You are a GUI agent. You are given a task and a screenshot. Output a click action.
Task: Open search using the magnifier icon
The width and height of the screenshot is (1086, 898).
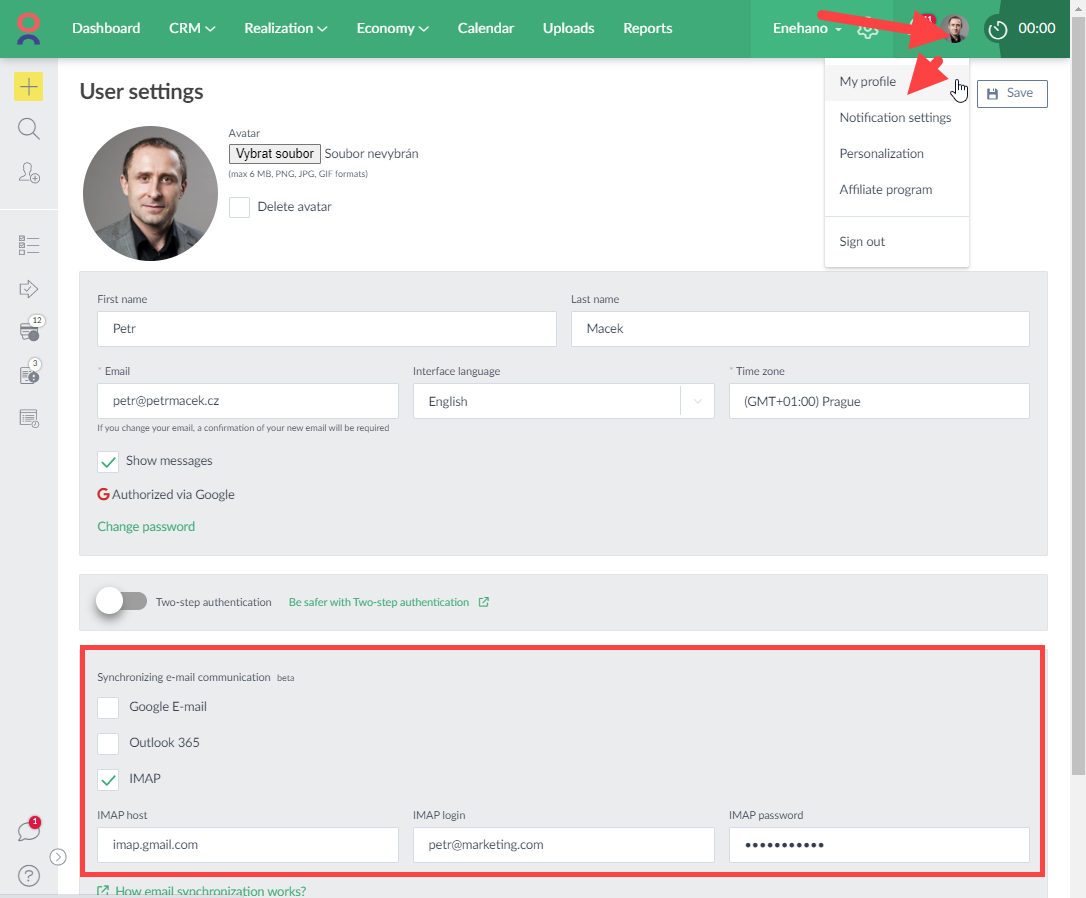[x=28, y=128]
